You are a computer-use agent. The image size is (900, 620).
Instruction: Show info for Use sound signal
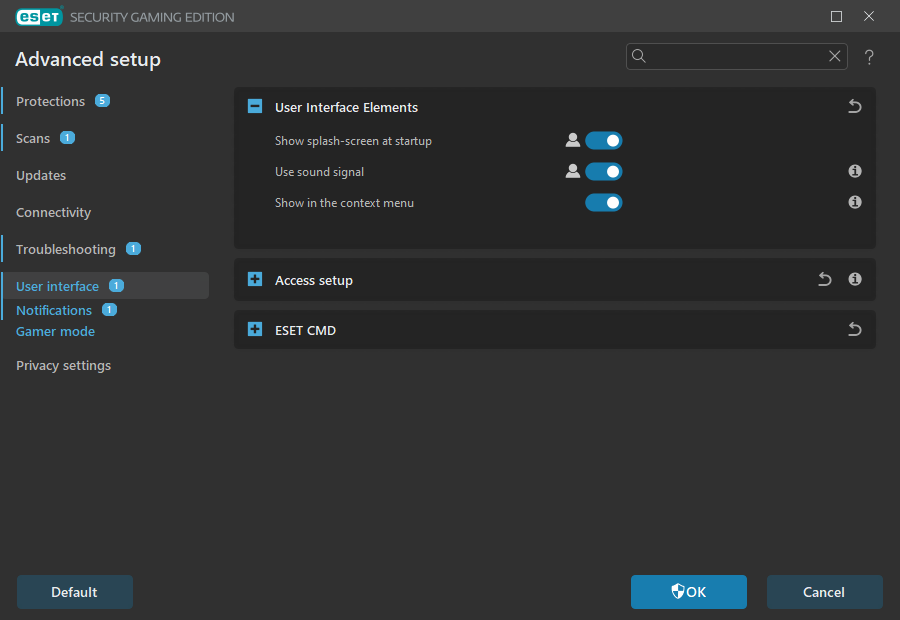[x=855, y=171]
